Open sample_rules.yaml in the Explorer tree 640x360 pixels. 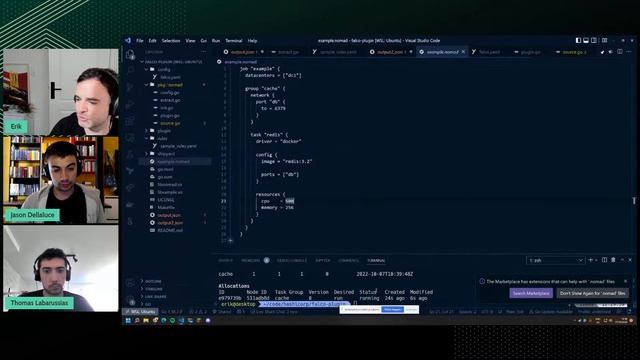tap(178, 146)
